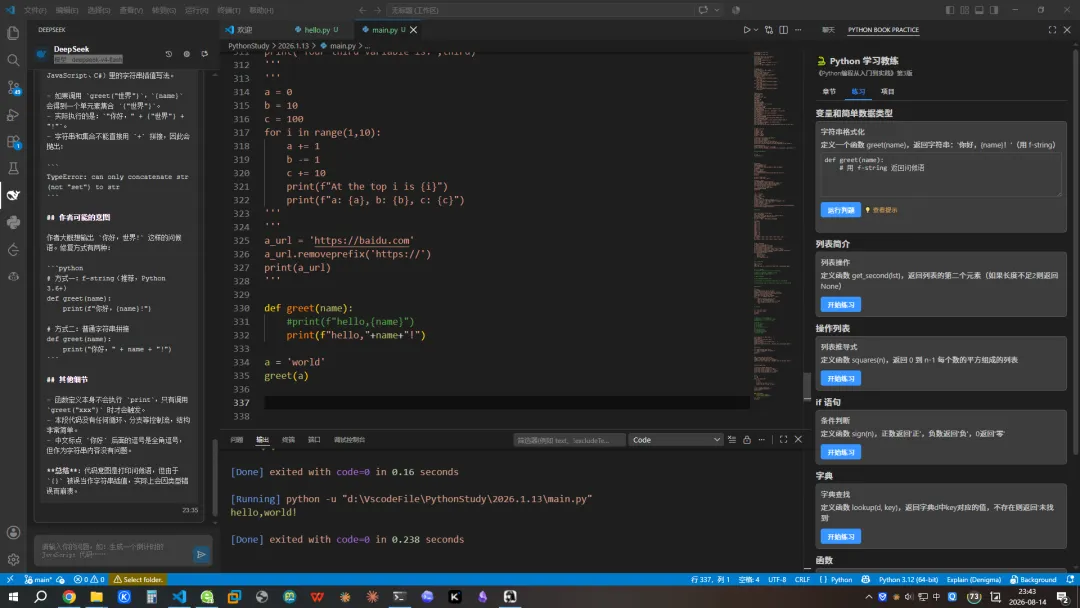Send the DeepSeek chat message
Viewport: 1080px width, 608px height.
click(200, 554)
